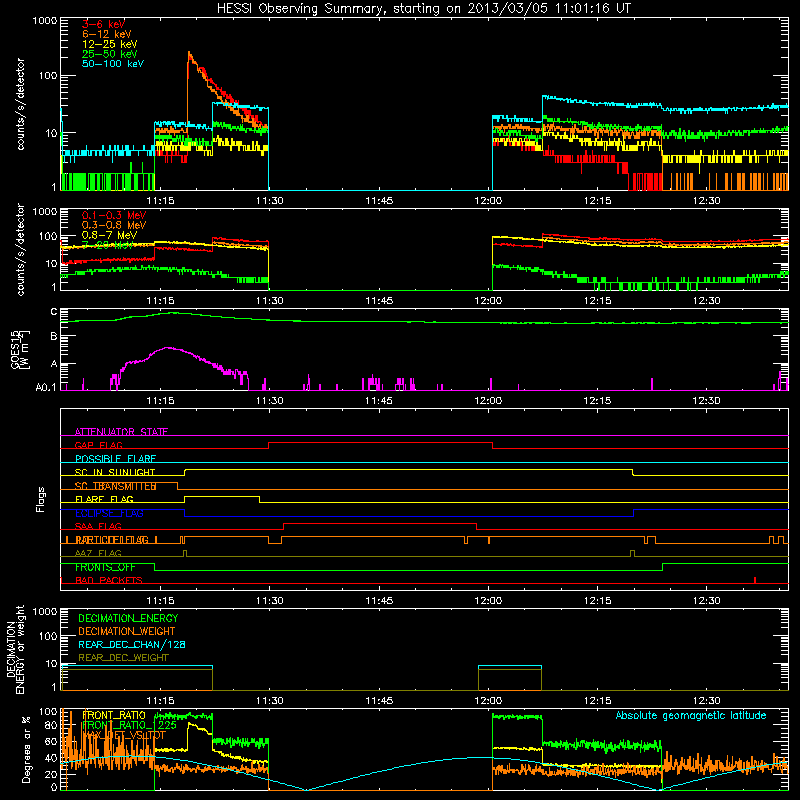This screenshot has width=800, height=800.
Task: Click the counts/s/detector axis title of the MeV panel
Action: pos(20,249)
